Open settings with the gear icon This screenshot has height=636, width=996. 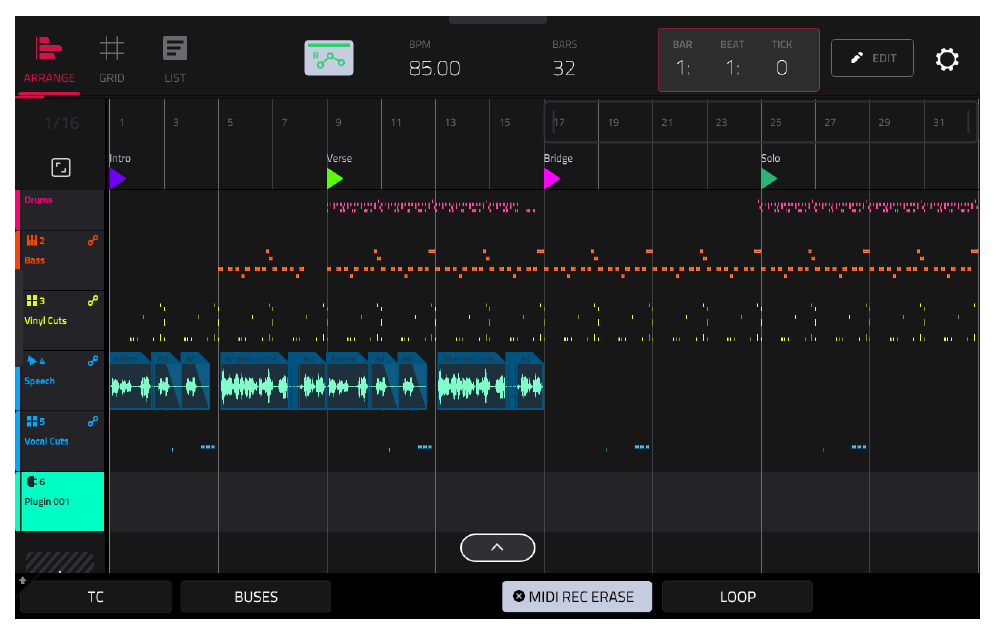pos(946,59)
